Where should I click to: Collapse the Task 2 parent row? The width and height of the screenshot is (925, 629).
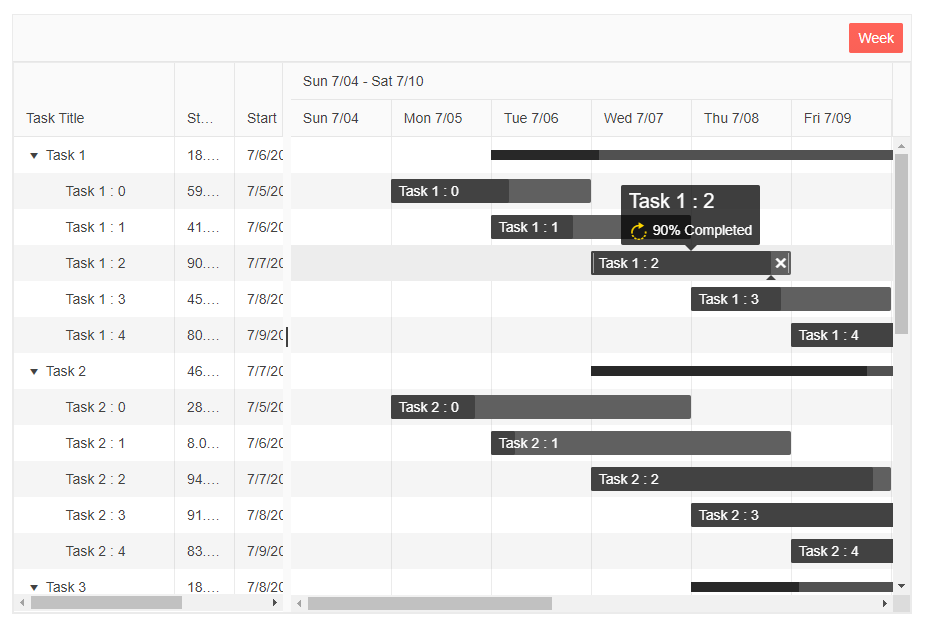point(32,371)
